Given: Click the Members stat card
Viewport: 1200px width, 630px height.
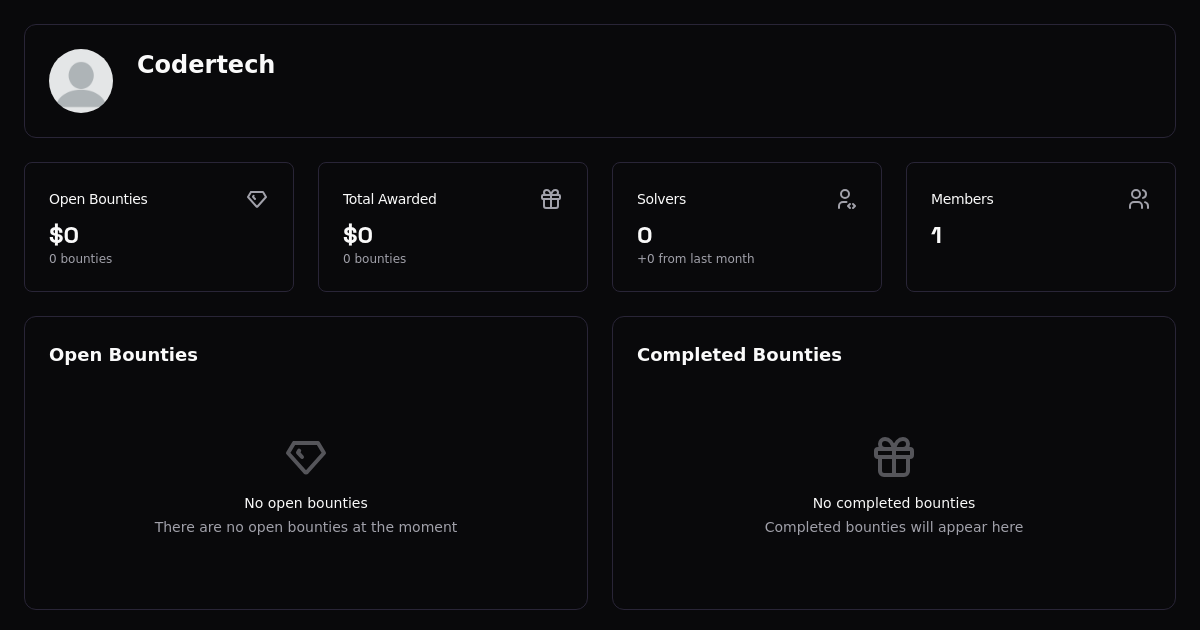Looking at the screenshot, I should tap(1041, 226).
